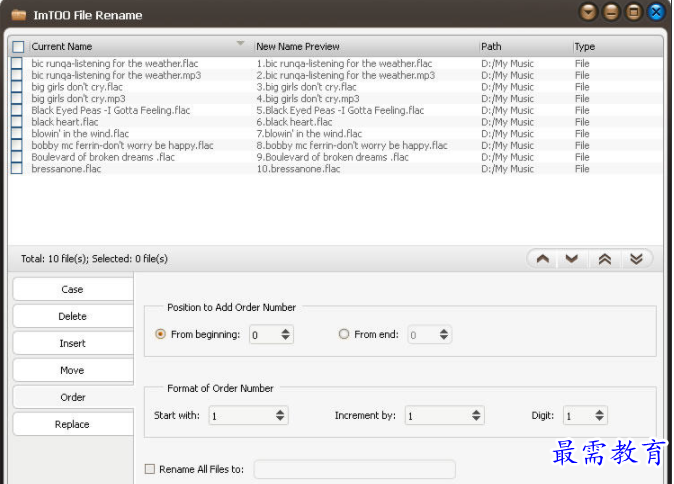Image resolution: width=674 pixels, height=484 pixels.
Task: Enable the Rename All Files to checkbox
Action: point(150,469)
